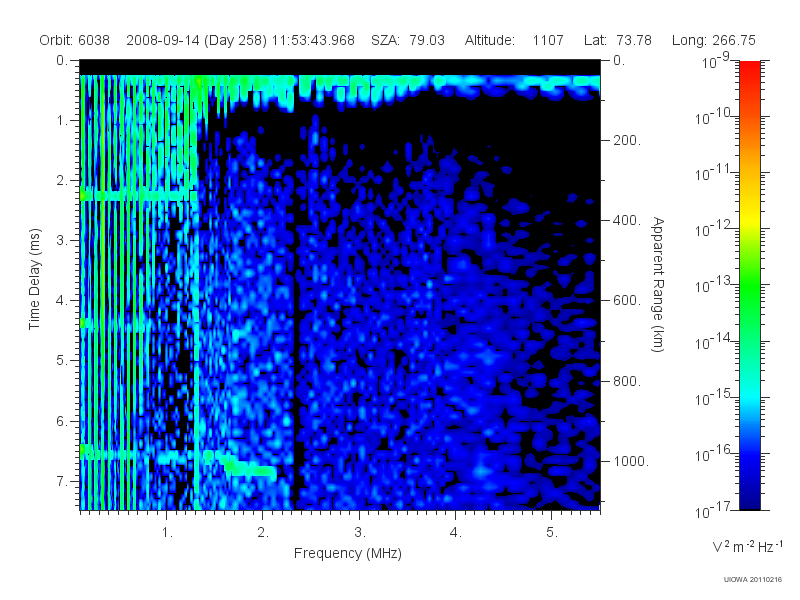Viewport: 800px width, 600px height.
Task: Click the '1000.' apparent range tick label
Action: (x=631, y=461)
